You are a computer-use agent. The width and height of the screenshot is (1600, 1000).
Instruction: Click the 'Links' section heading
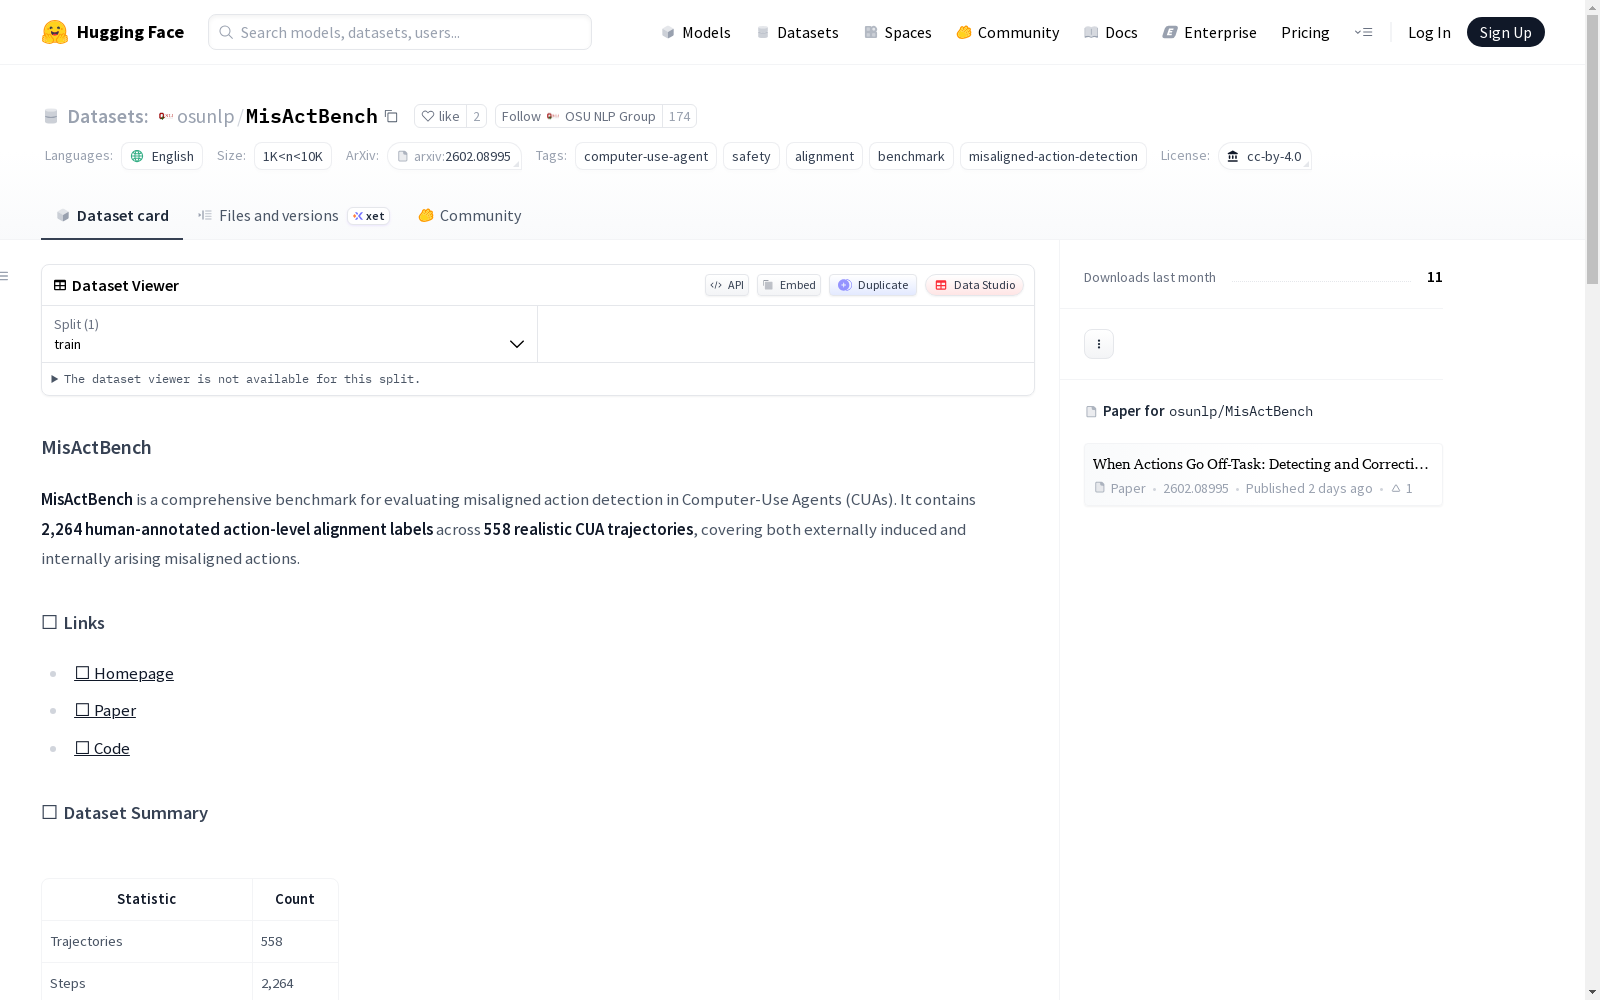pos(73,623)
